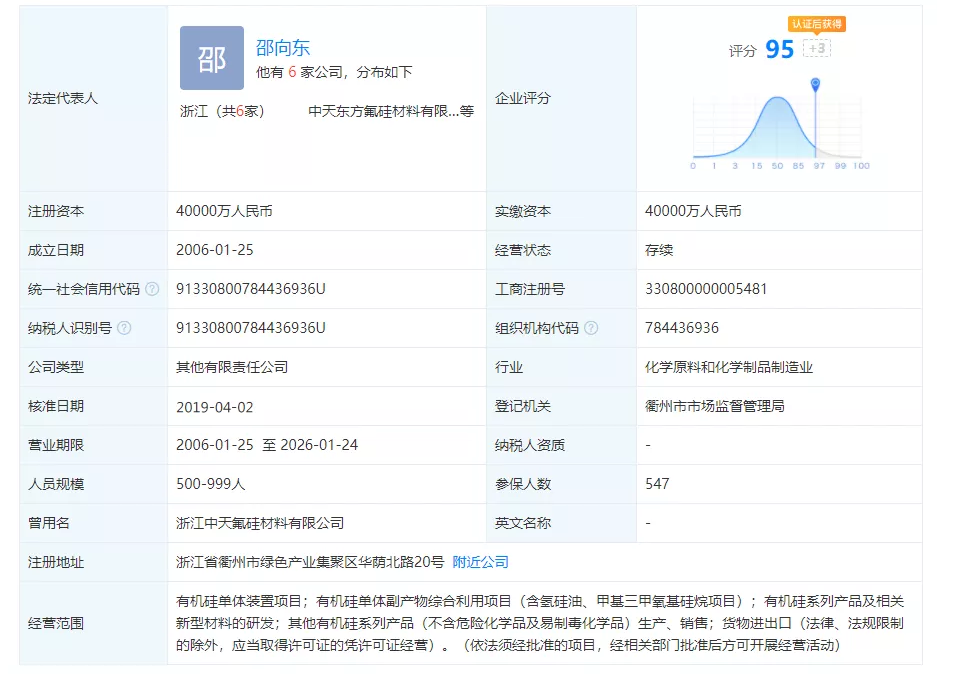Open the 邵向东 legal representative profile
The width and height of the screenshot is (971, 674).
pos(283,47)
